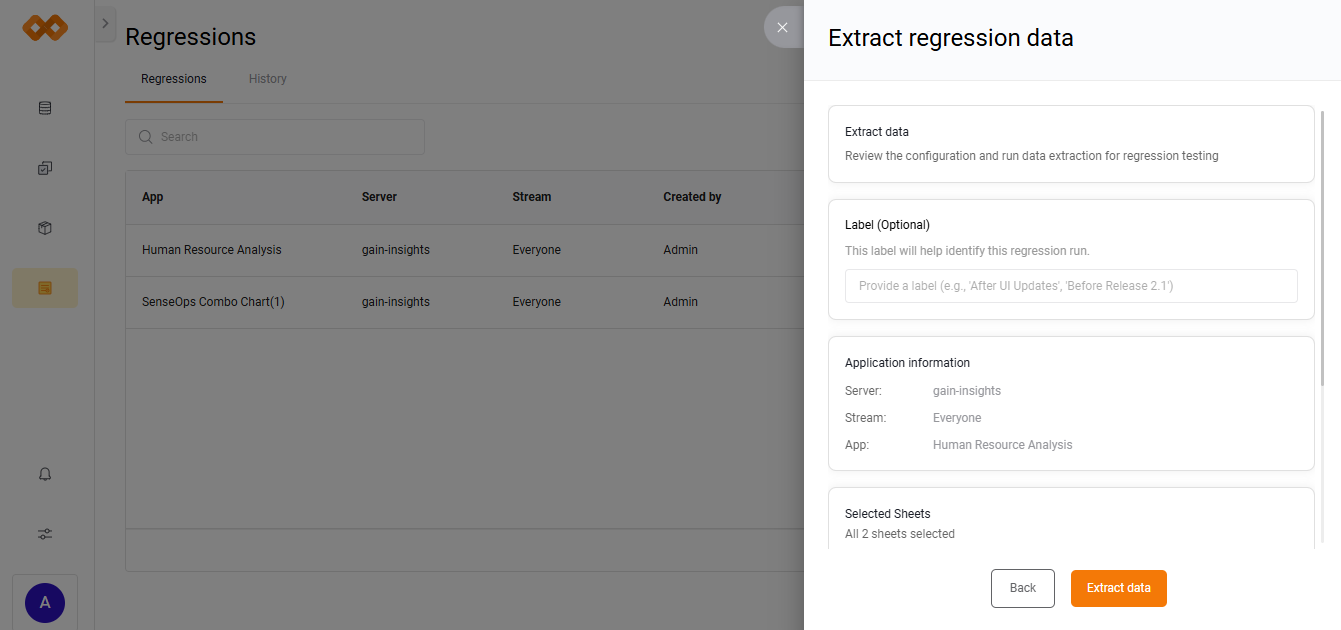
Task: Open the notifications bell
Action: pos(44,474)
